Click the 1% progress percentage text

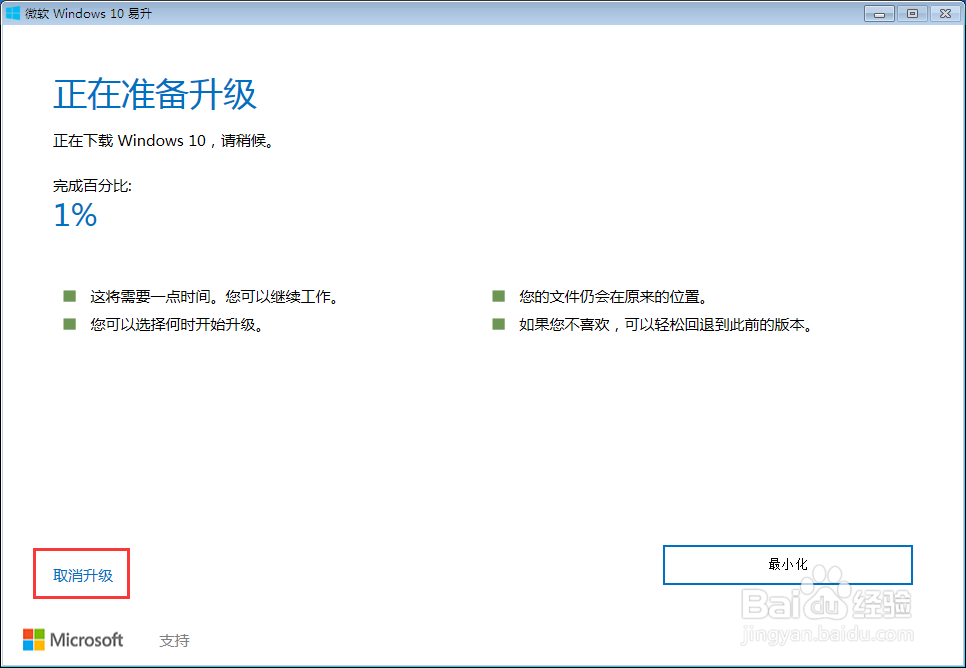[74, 215]
